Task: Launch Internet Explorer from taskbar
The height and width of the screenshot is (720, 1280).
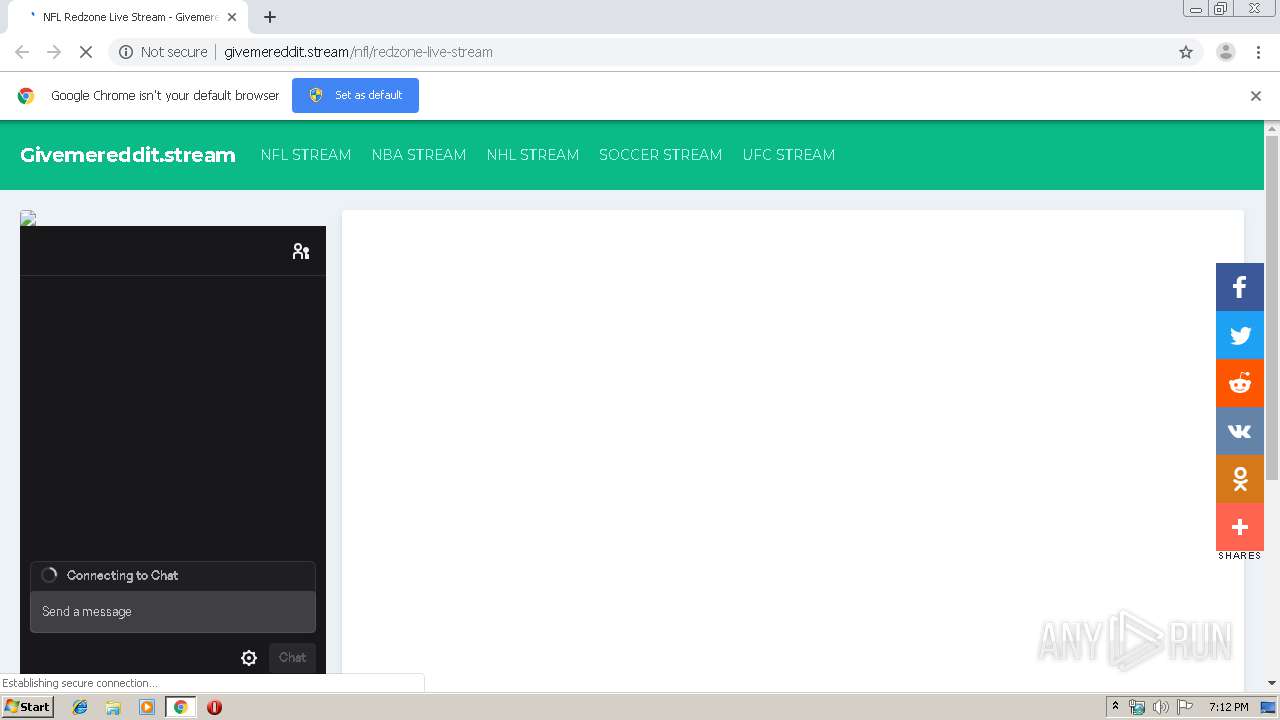Action: pyautogui.click(x=80, y=707)
